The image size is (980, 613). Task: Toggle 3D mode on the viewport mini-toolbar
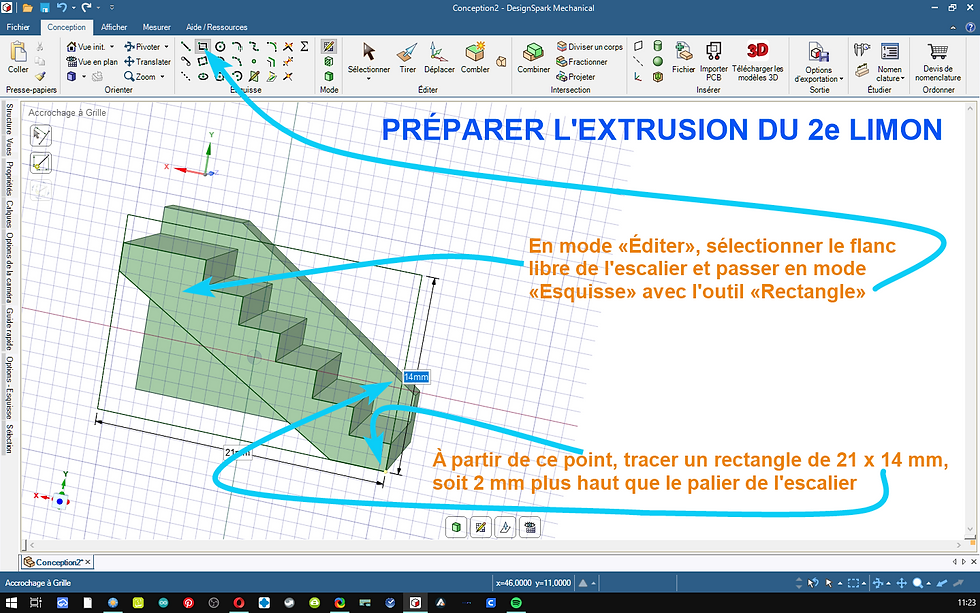456,527
